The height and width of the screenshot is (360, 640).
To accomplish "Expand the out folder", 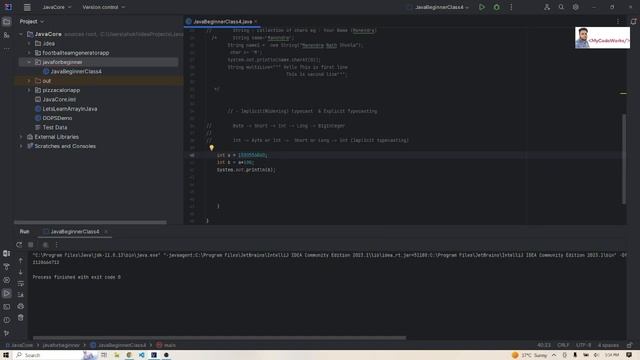I will coord(29,81).
